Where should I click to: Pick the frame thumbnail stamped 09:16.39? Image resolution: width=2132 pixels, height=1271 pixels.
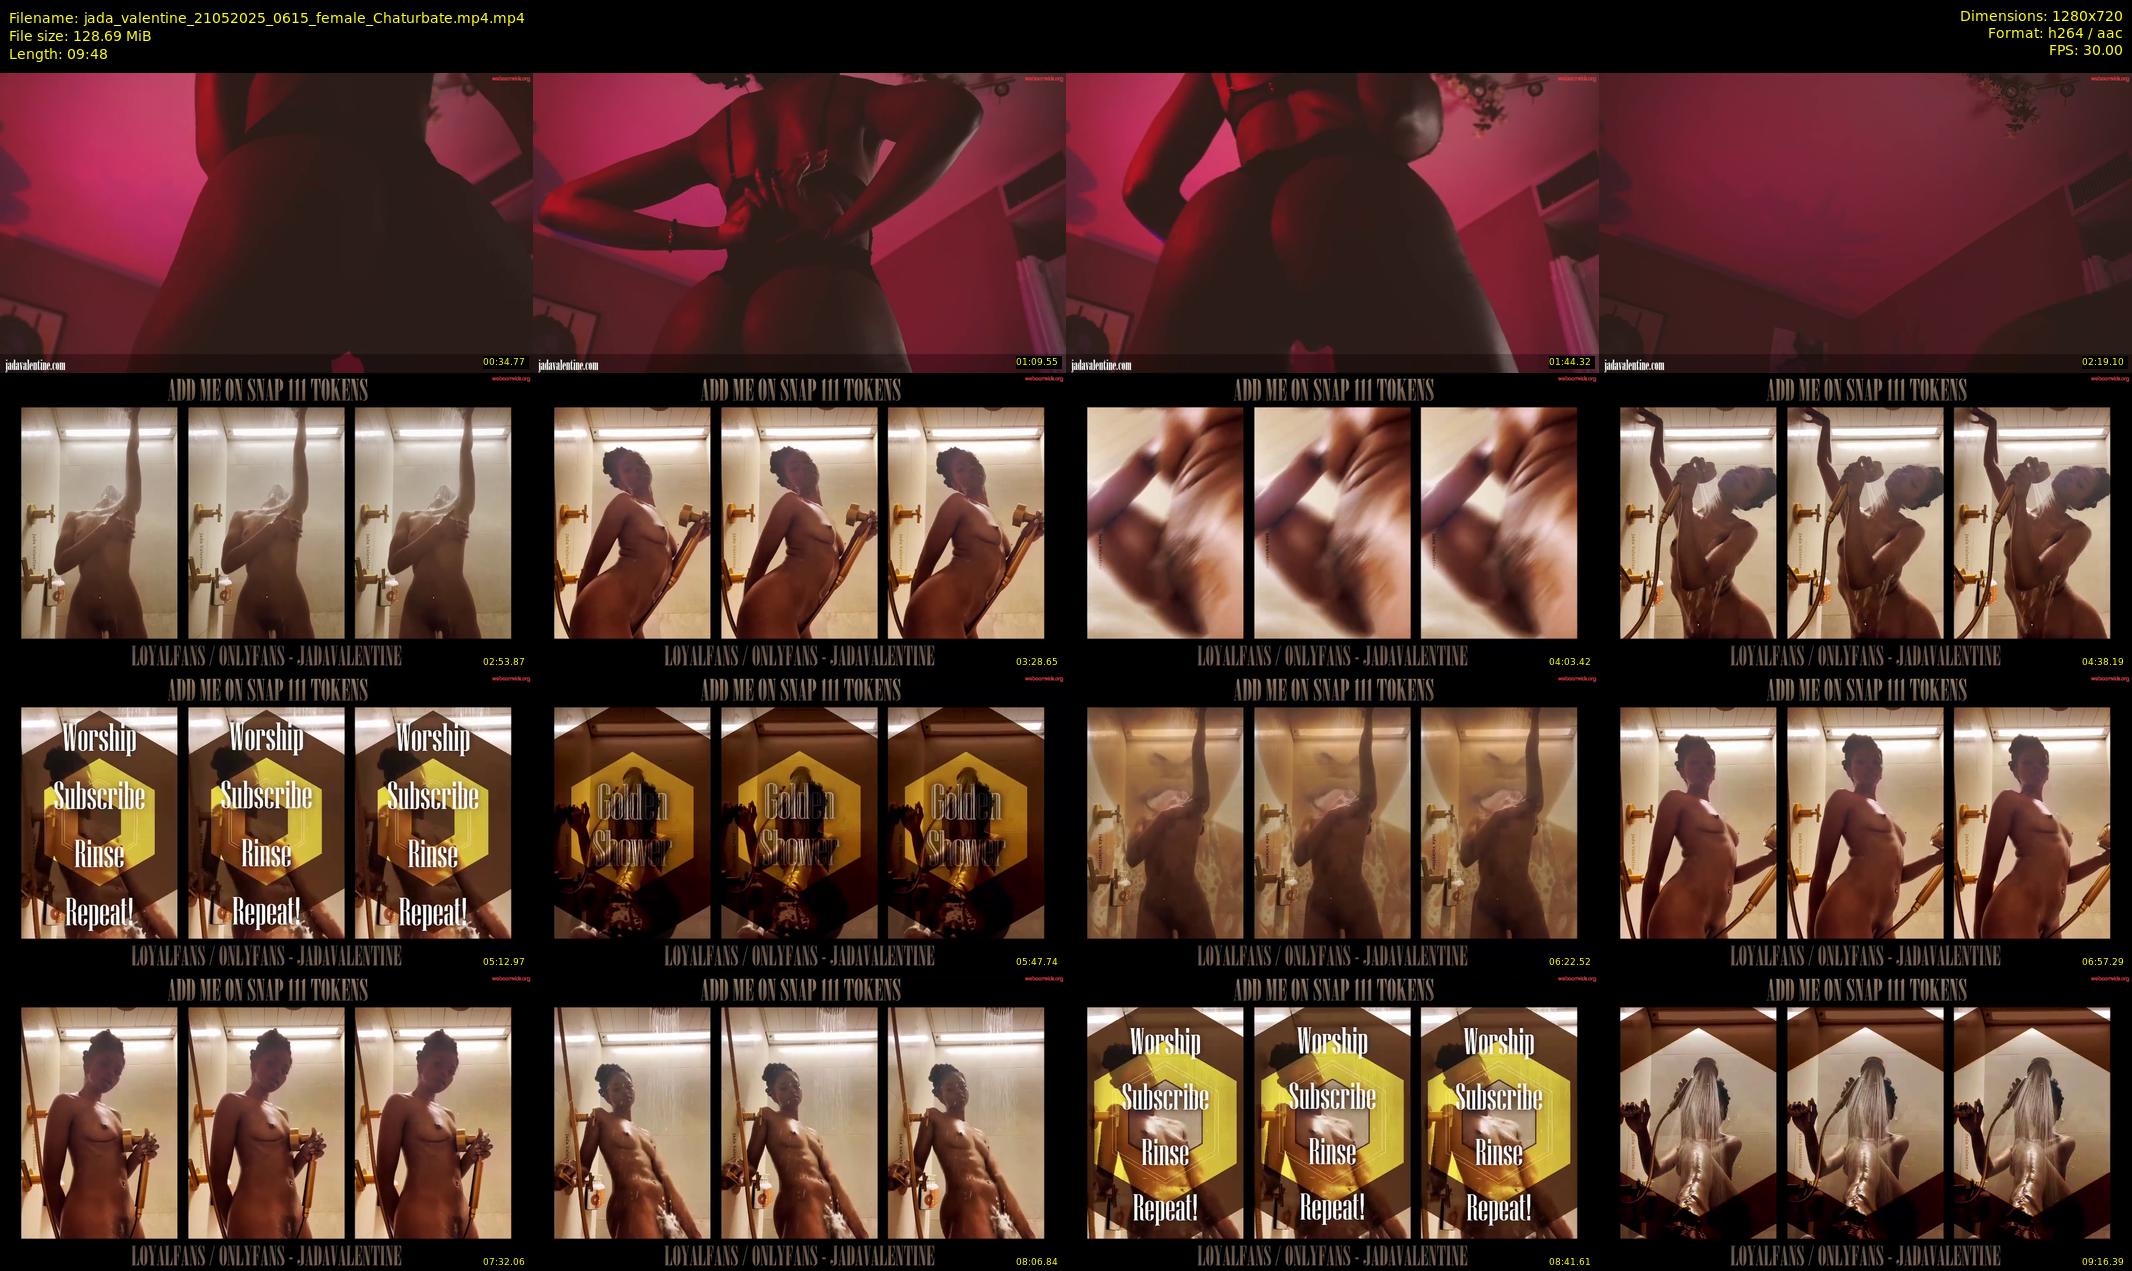tap(1865, 1122)
